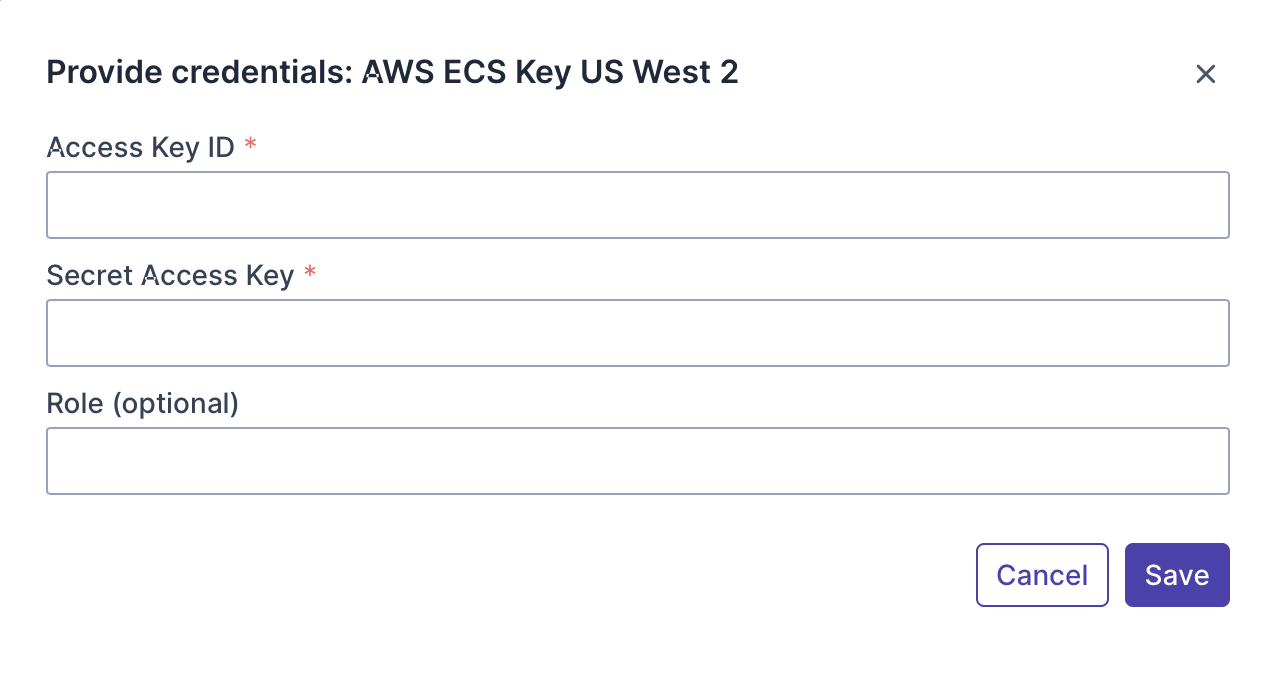This screenshot has width=1274, height=684.
Task: Click the 'Provide credentials' heading text
Action: [x=200, y=72]
